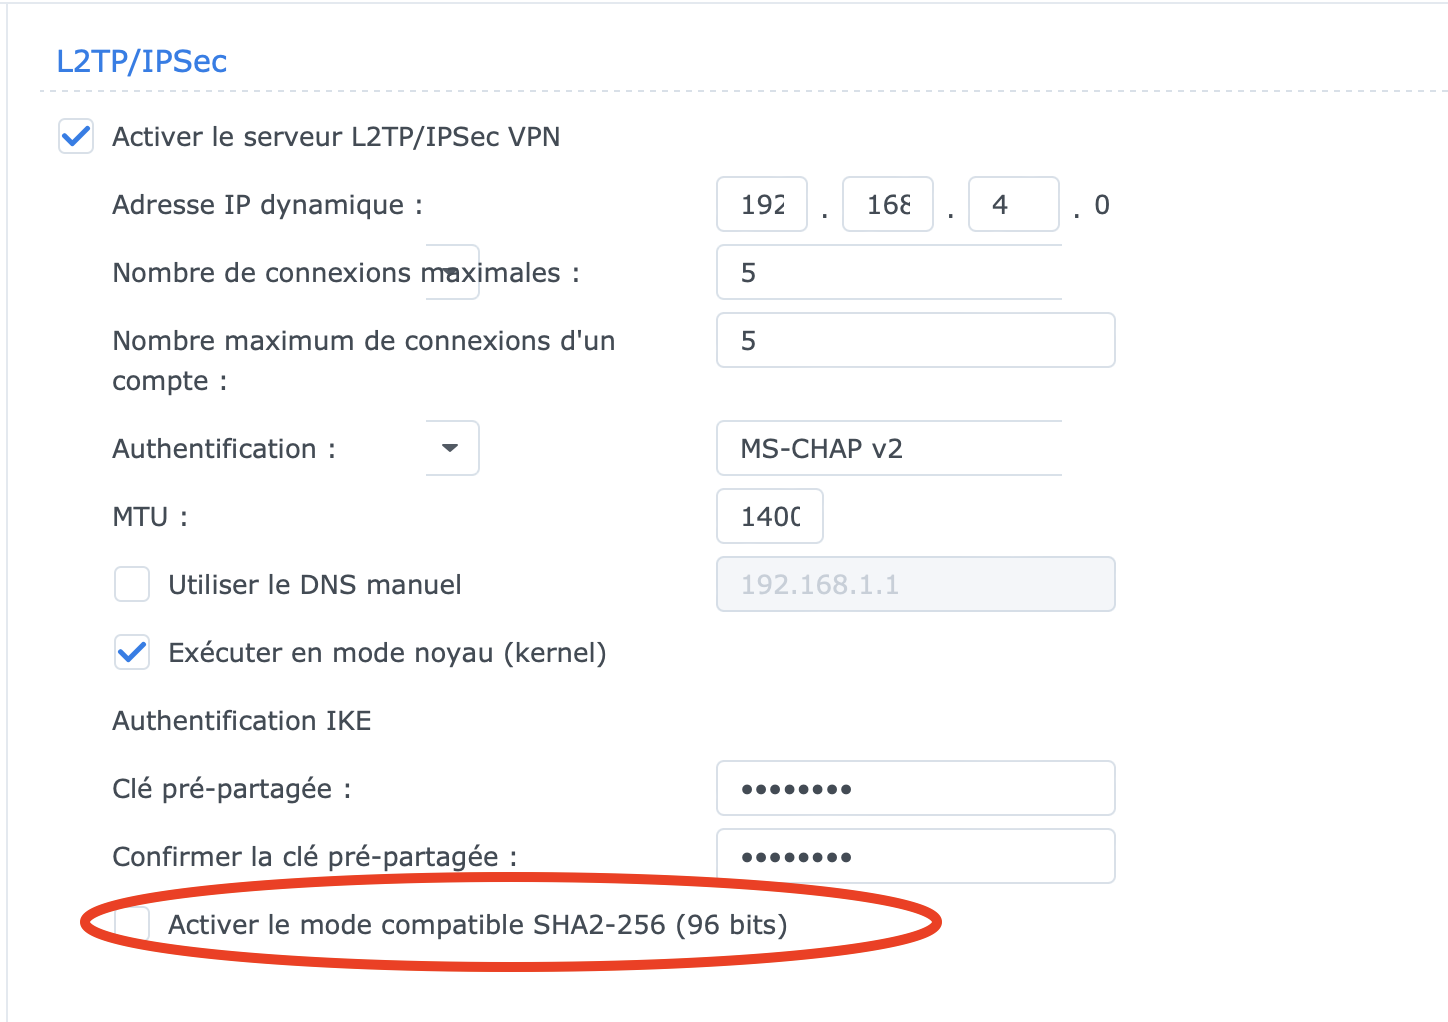Click the MS-CHAP v2 authentication combo box
Viewport: 1448px width, 1022px height.
click(888, 448)
